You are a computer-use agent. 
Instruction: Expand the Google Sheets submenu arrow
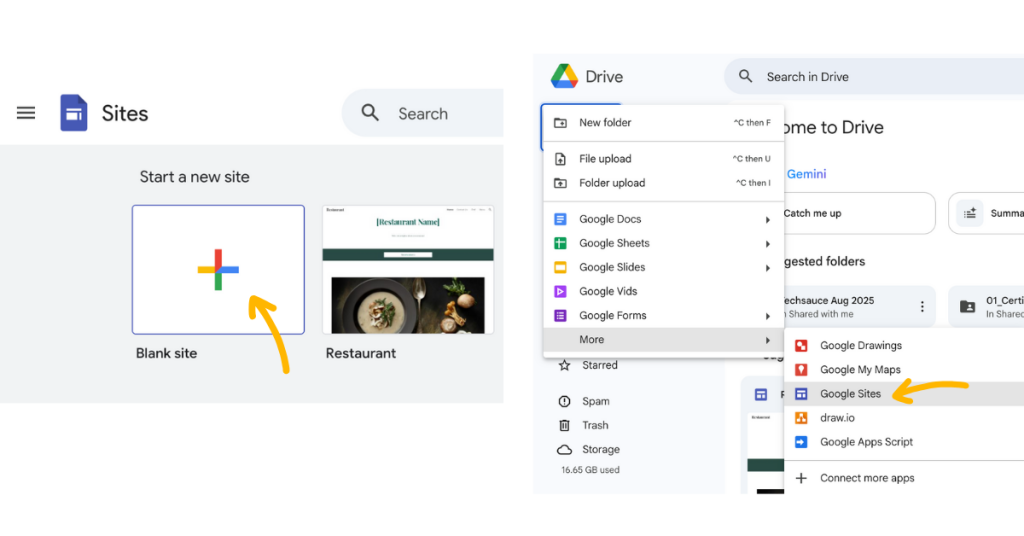pos(767,244)
